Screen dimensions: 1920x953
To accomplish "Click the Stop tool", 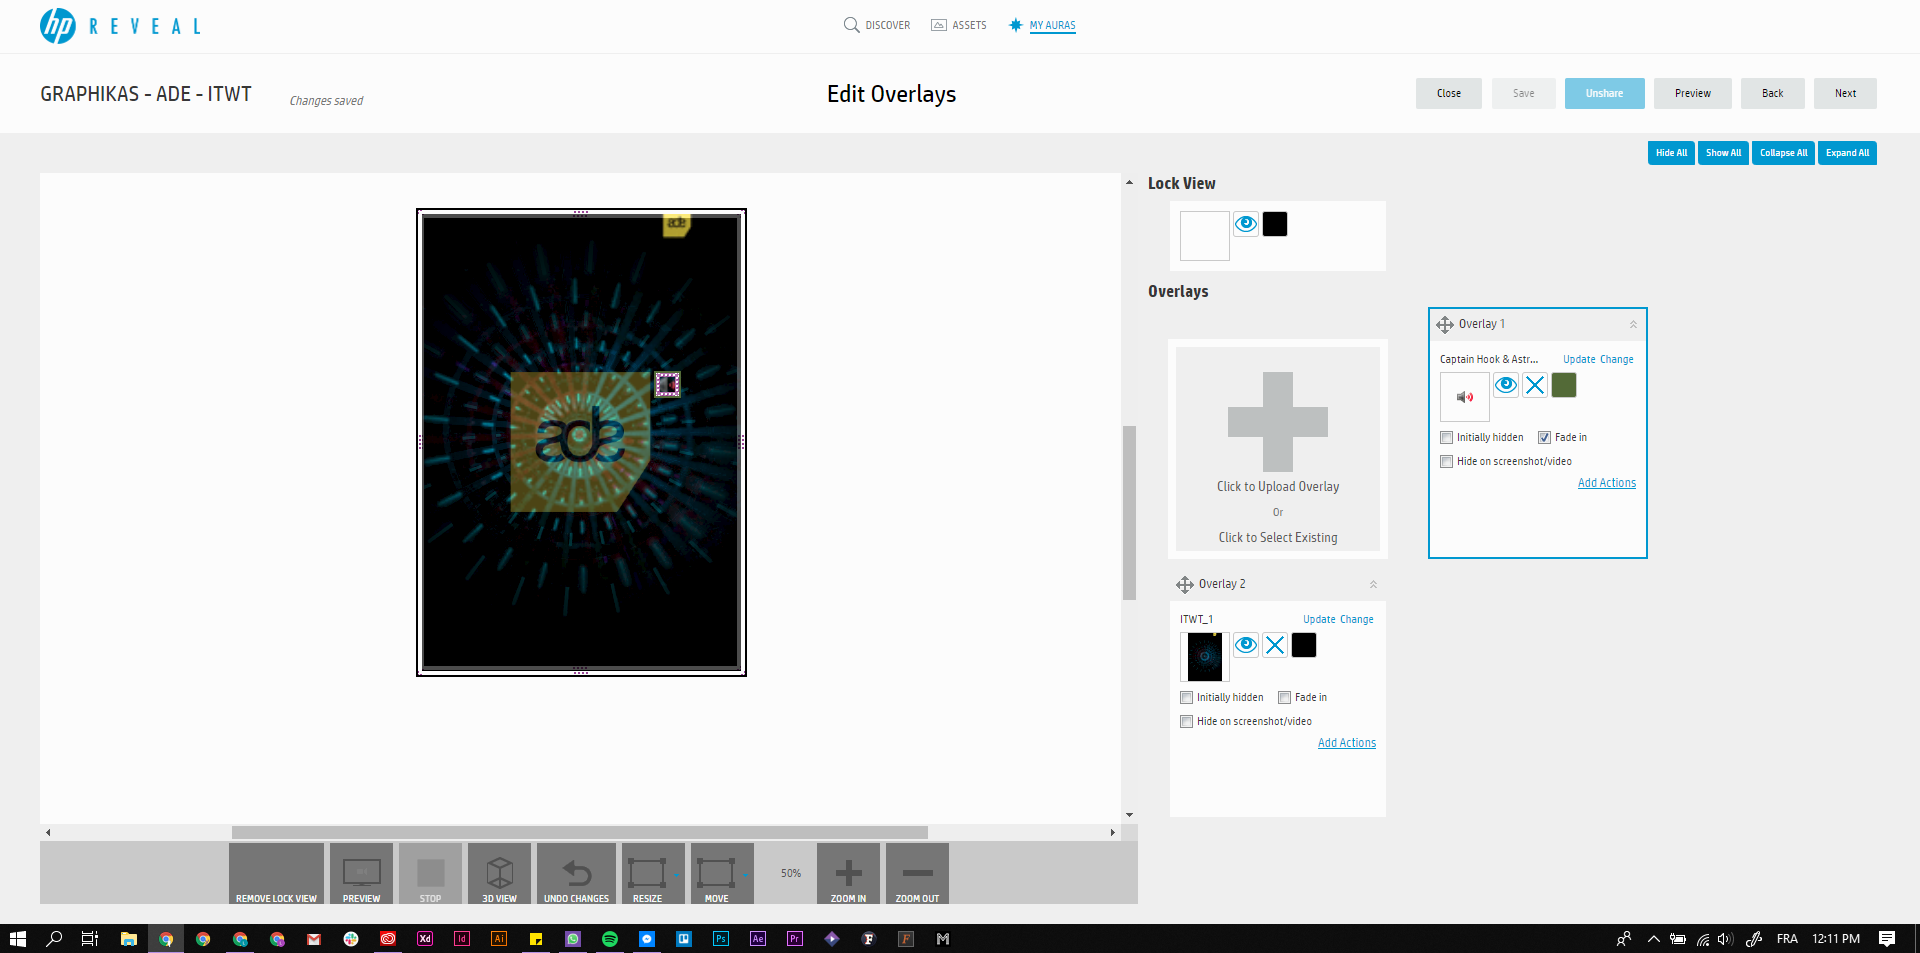I will click(x=430, y=874).
